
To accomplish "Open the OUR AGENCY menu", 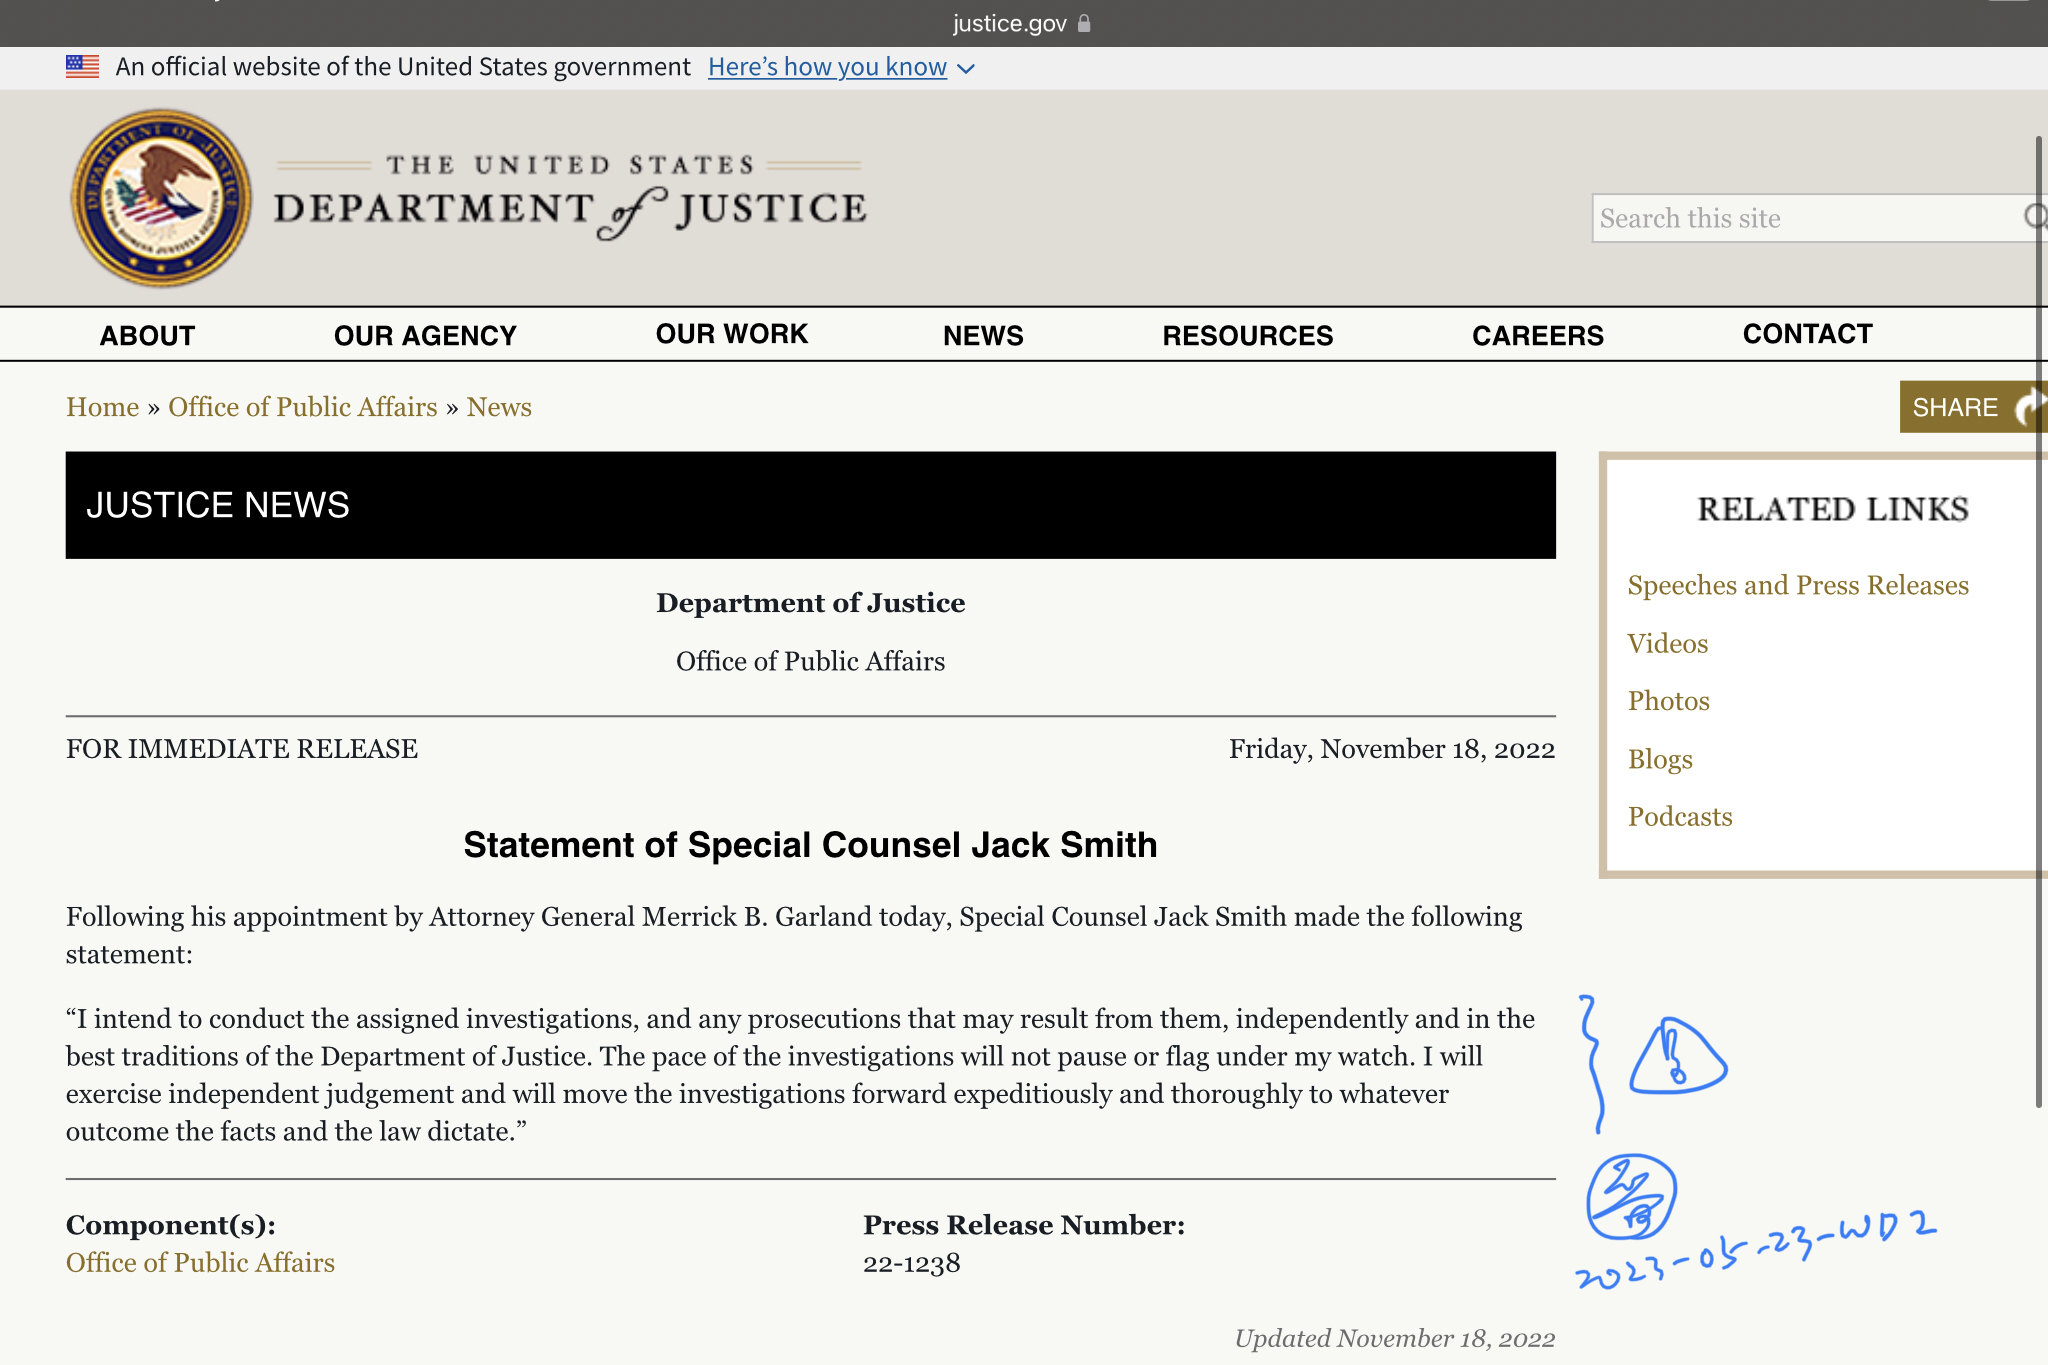I will [425, 335].
